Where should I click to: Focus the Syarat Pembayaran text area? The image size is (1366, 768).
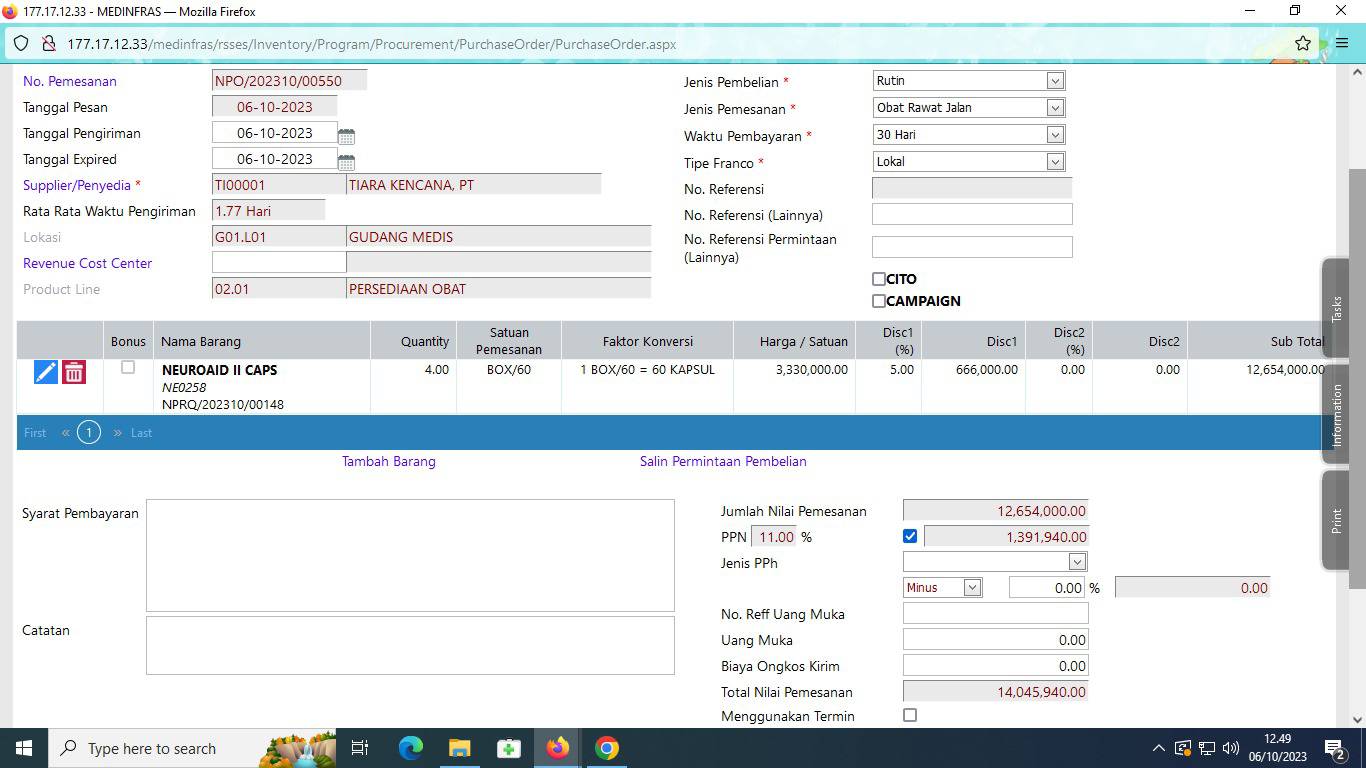click(x=410, y=555)
